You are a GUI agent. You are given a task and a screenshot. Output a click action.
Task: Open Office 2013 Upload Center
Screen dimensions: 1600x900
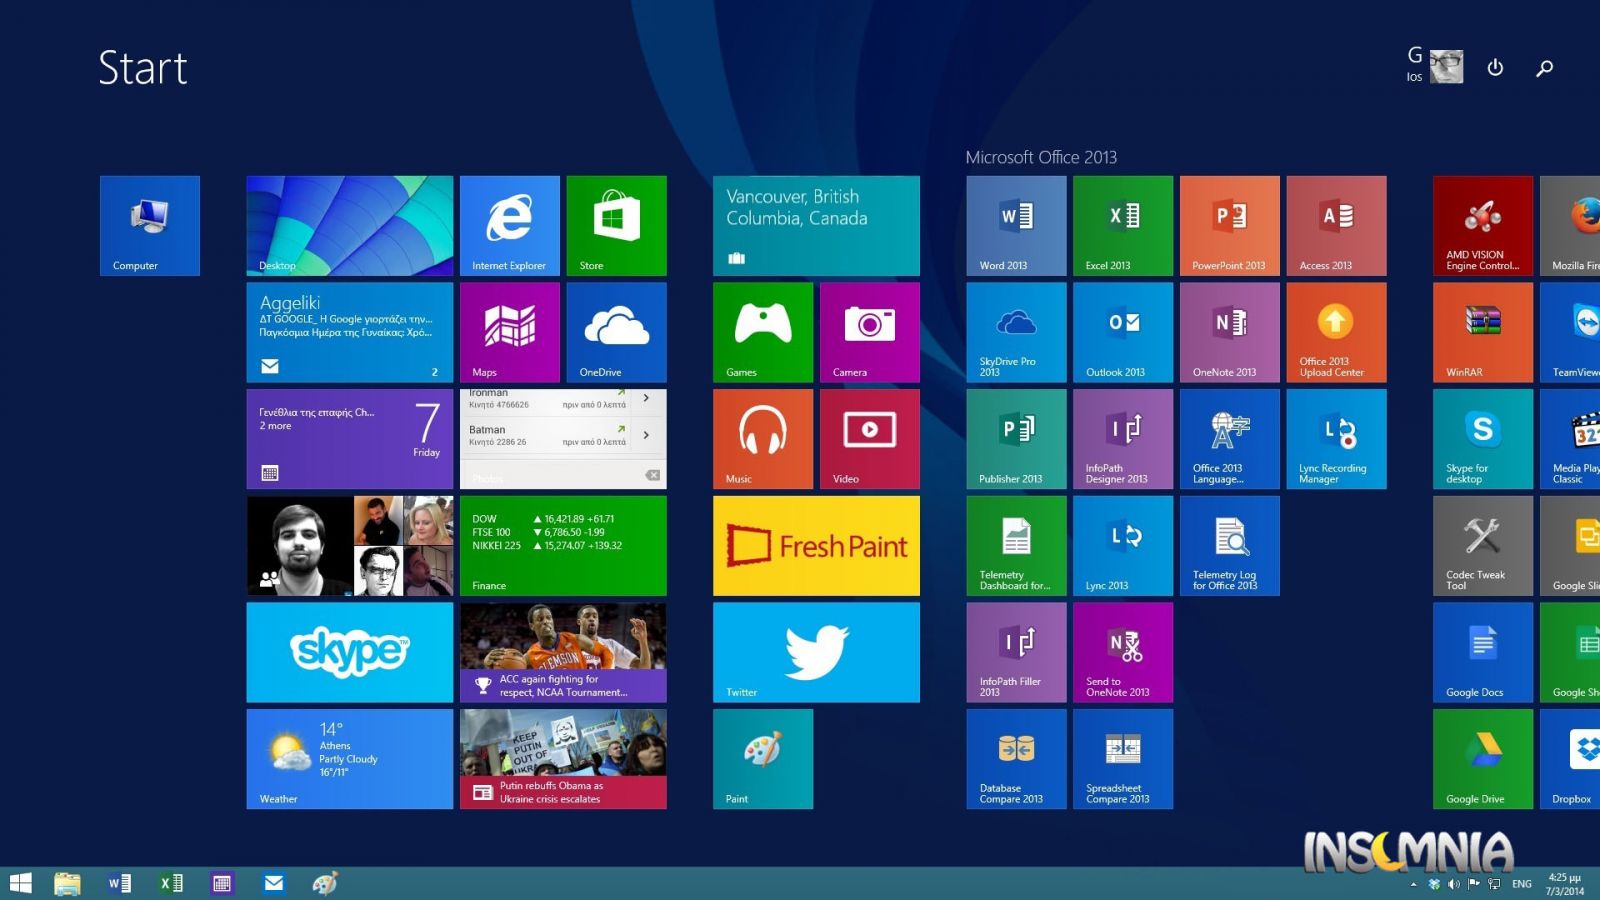pyautogui.click(x=1337, y=332)
